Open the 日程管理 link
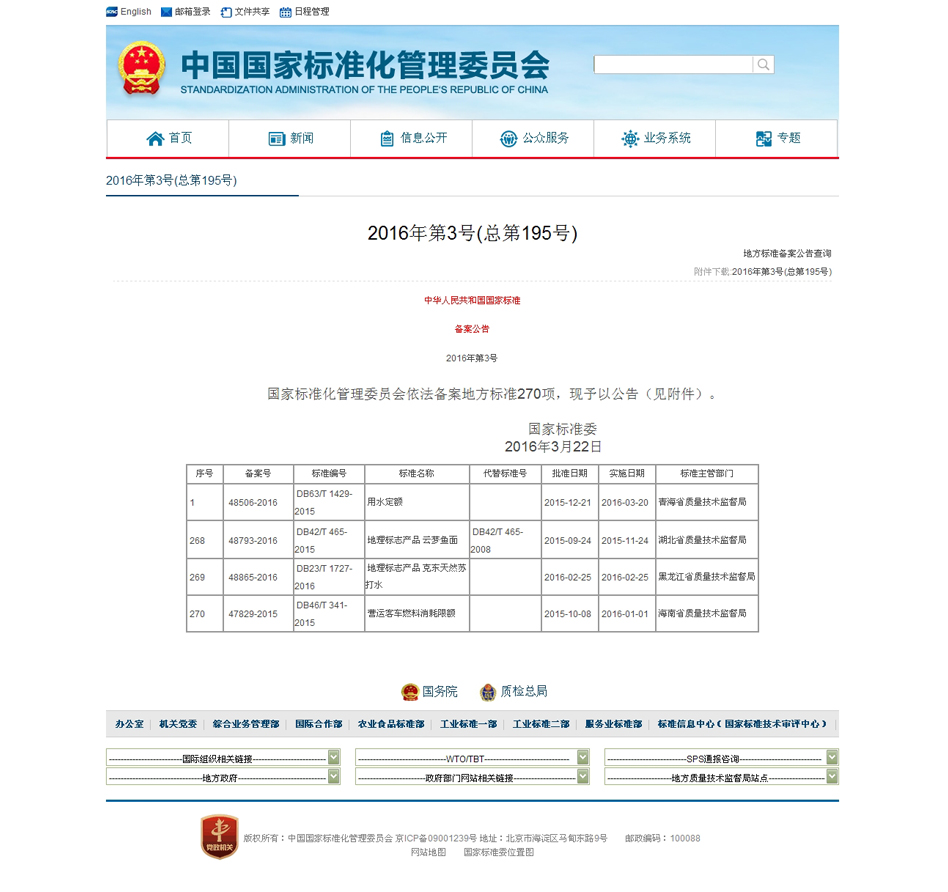 click(x=312, y=12)
